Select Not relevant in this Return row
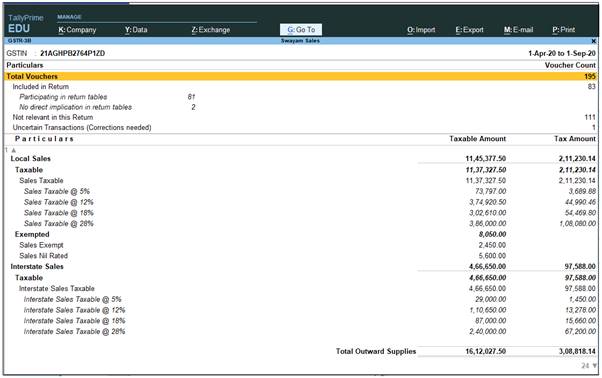The height and width of the screenshot is (378, 602). pos(301,117)
